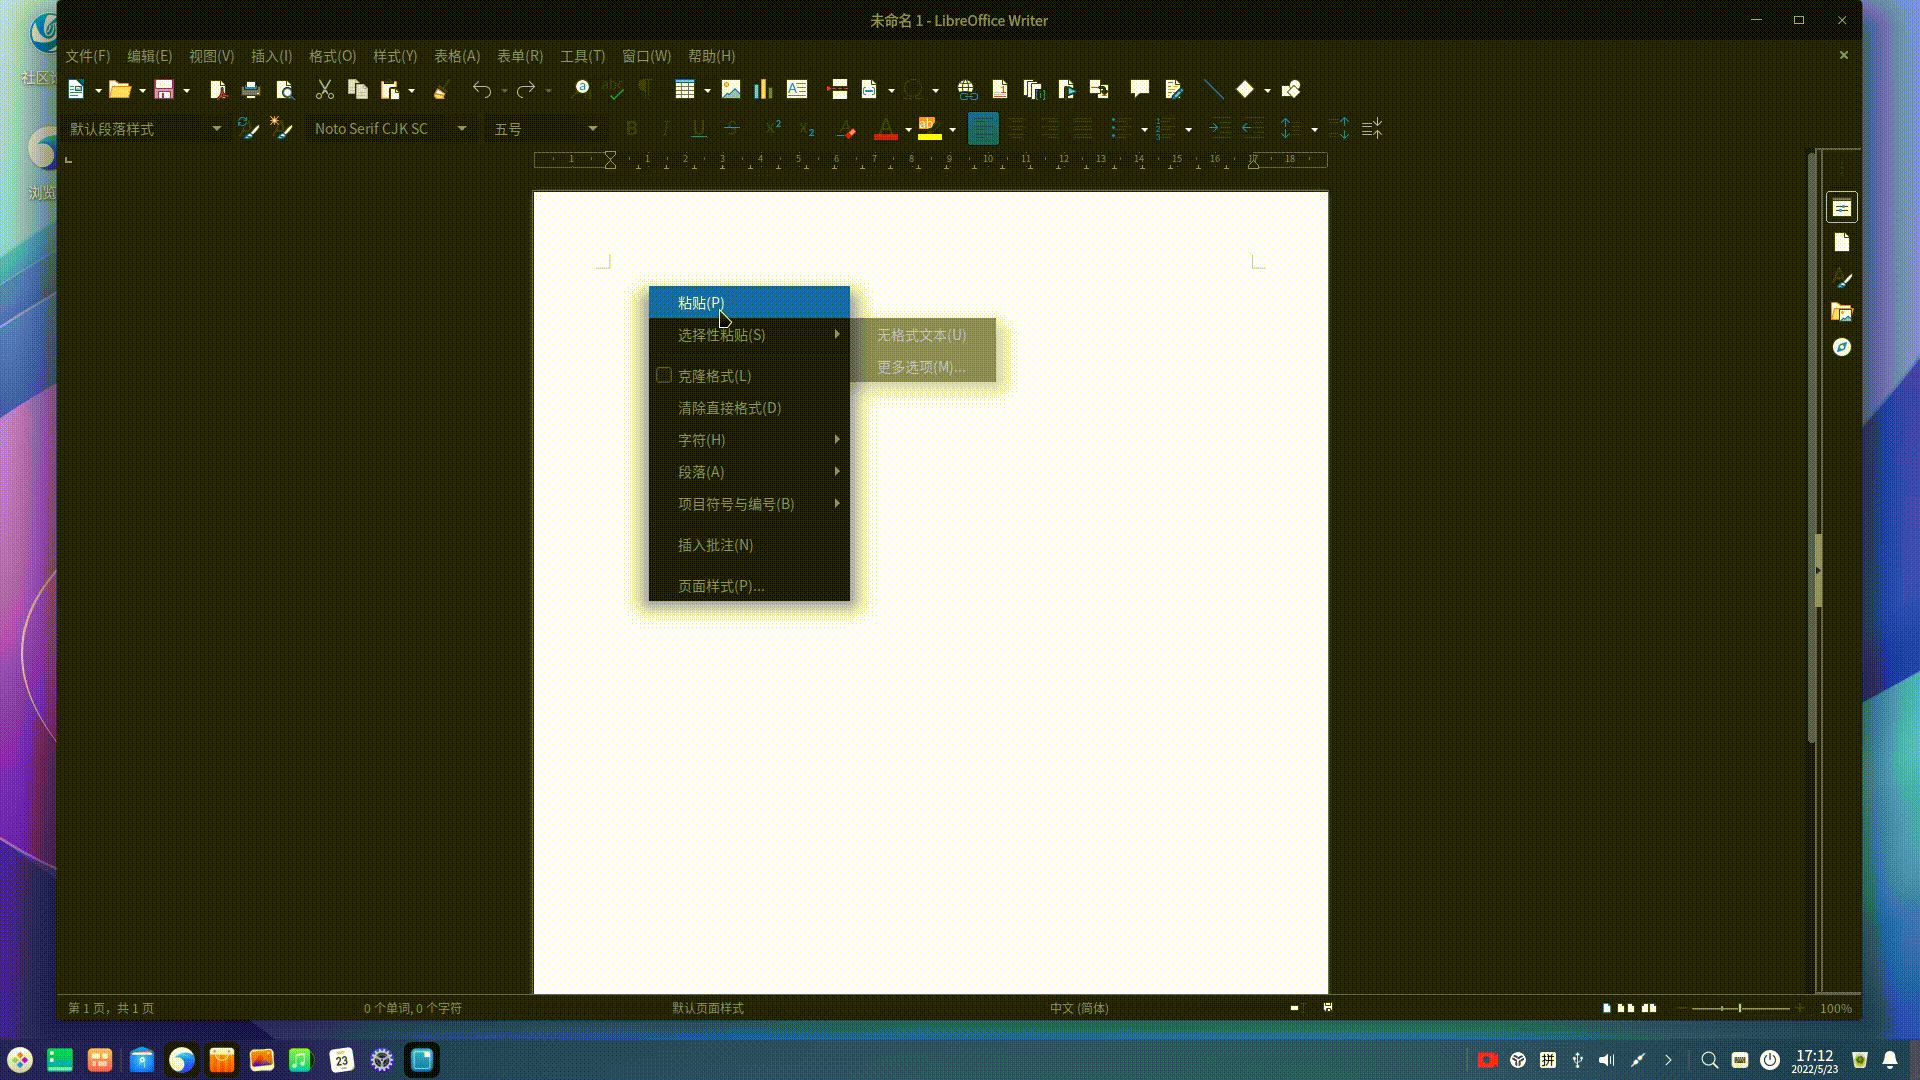This screenshot has width=1920, height=1080.
Task: Open the Gallery panel in the sidebar
Action: pyautogui.click(x=1843, y=312)
